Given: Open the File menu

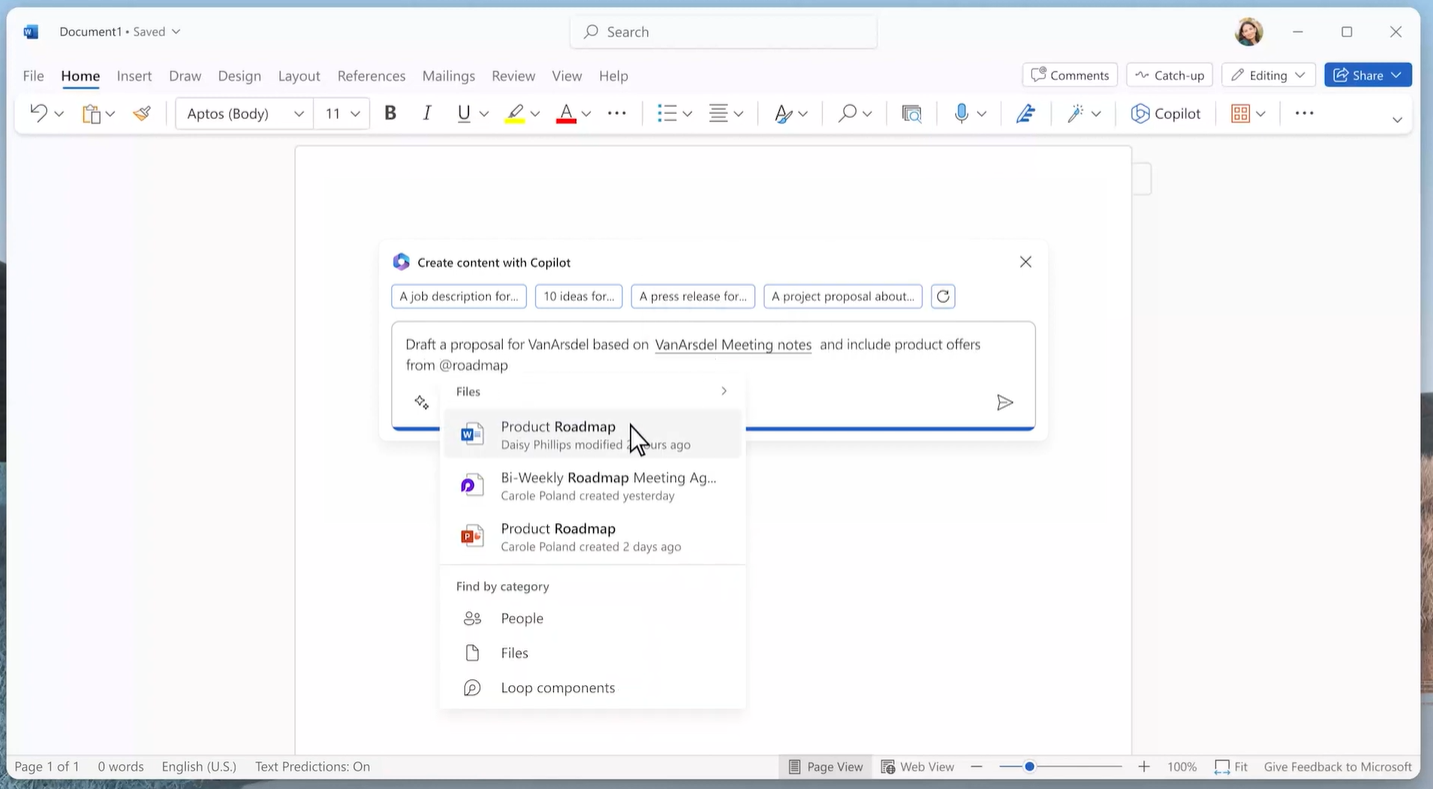Looking at the screenshot, I should click(x=33, y=76).
